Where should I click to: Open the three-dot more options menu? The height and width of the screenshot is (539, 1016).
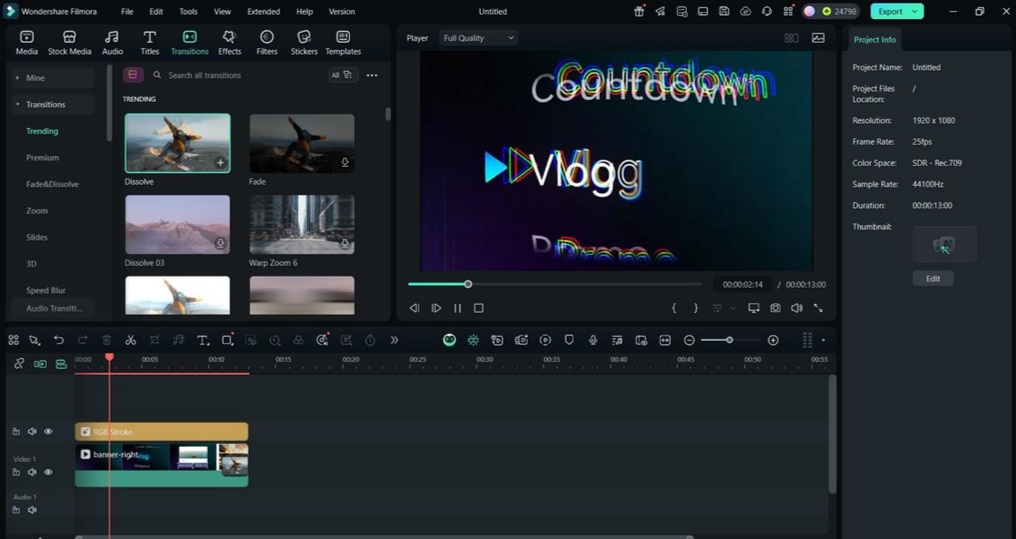click(372, 75)
